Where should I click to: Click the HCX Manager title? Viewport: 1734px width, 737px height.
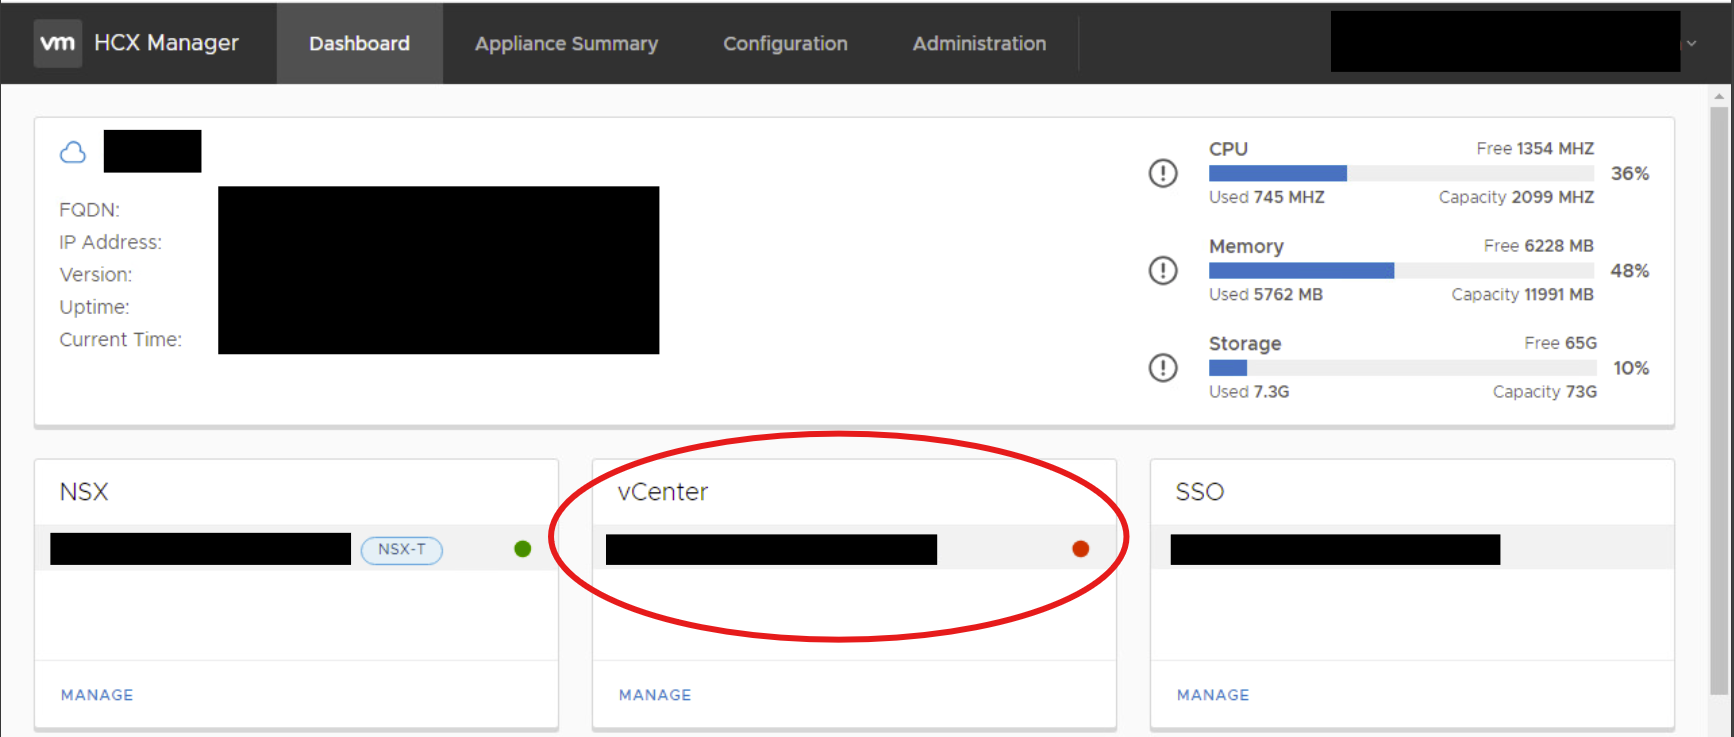(166, 43)
